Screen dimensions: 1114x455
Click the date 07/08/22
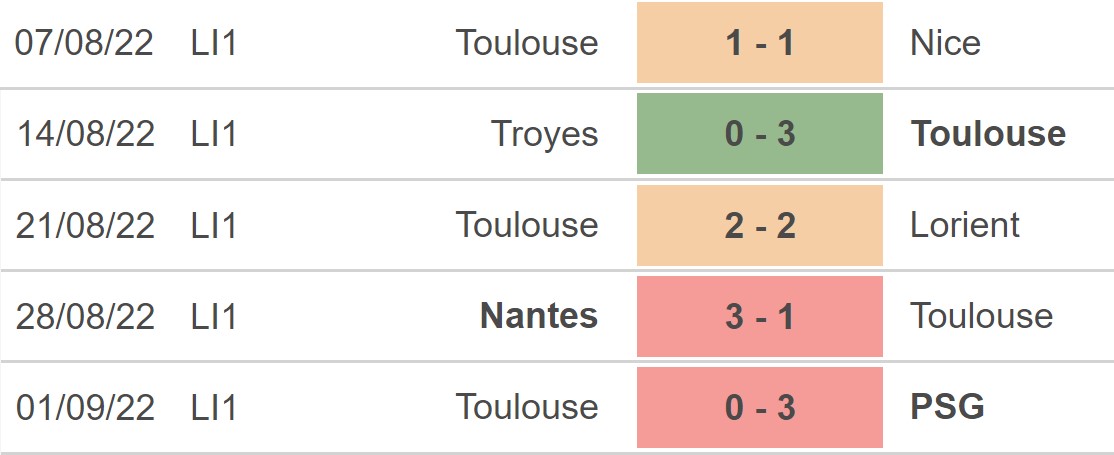[85, 43]
